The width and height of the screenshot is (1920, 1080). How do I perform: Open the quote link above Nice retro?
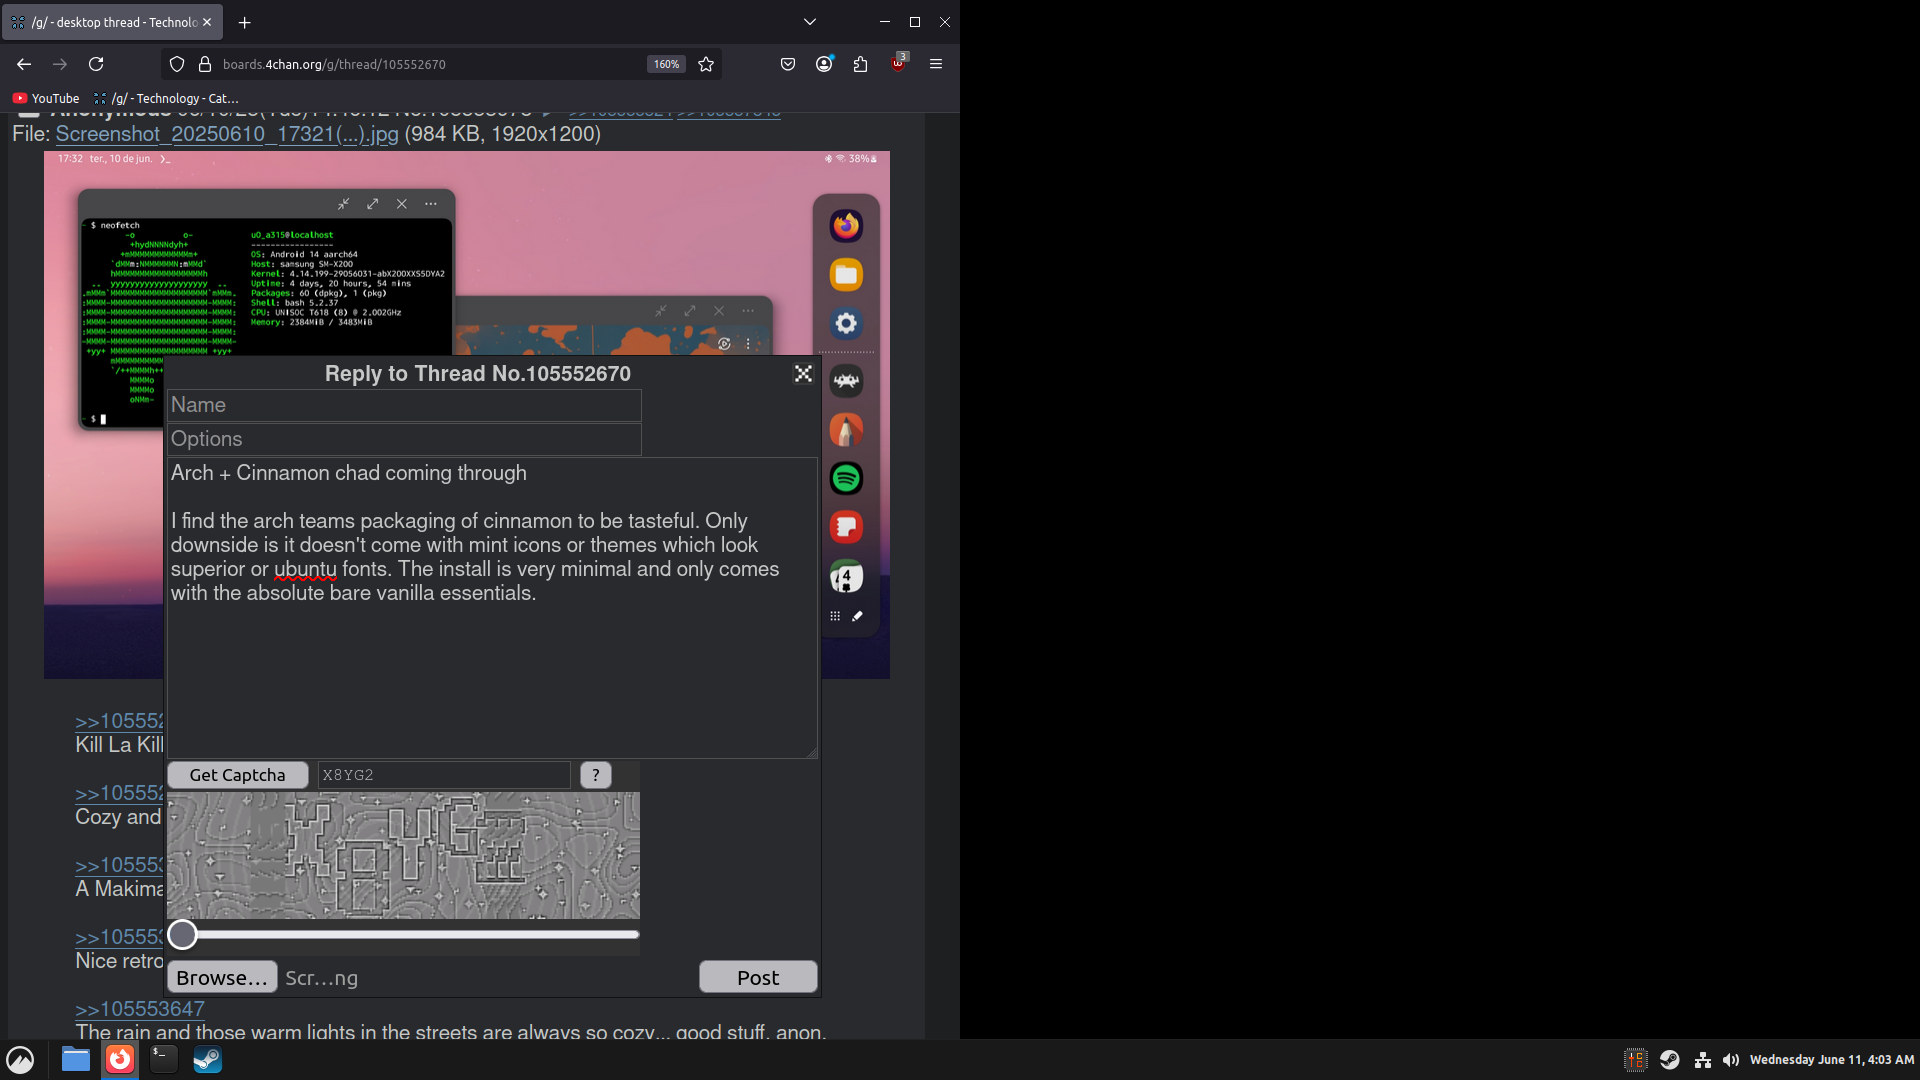119,937
